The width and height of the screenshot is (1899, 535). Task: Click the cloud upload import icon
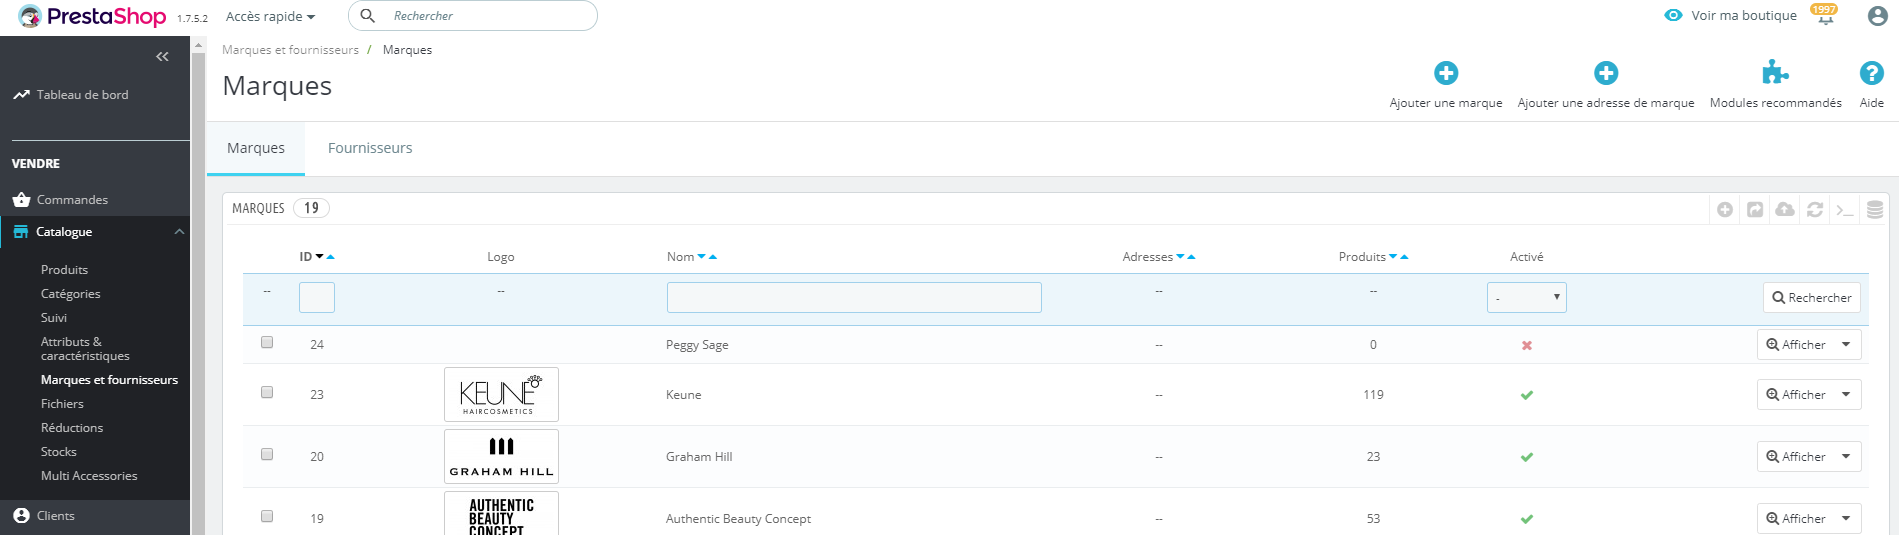[1785, 209]
